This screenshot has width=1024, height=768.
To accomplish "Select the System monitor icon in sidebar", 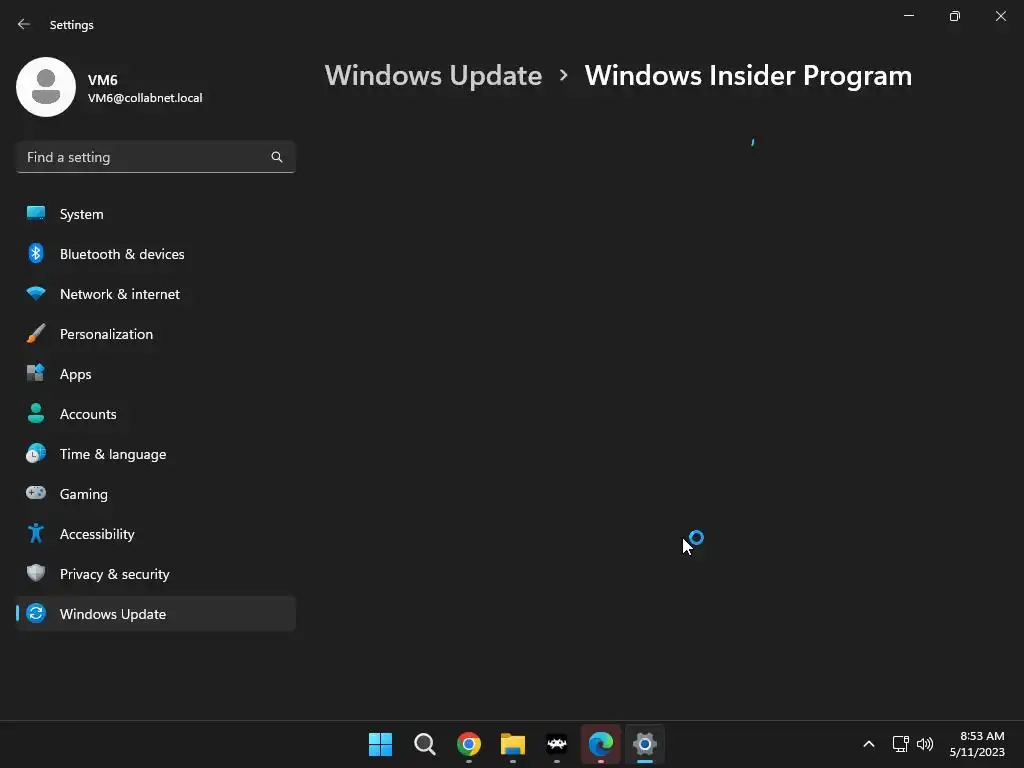I will pyautogui.click(x=36, y=214).
